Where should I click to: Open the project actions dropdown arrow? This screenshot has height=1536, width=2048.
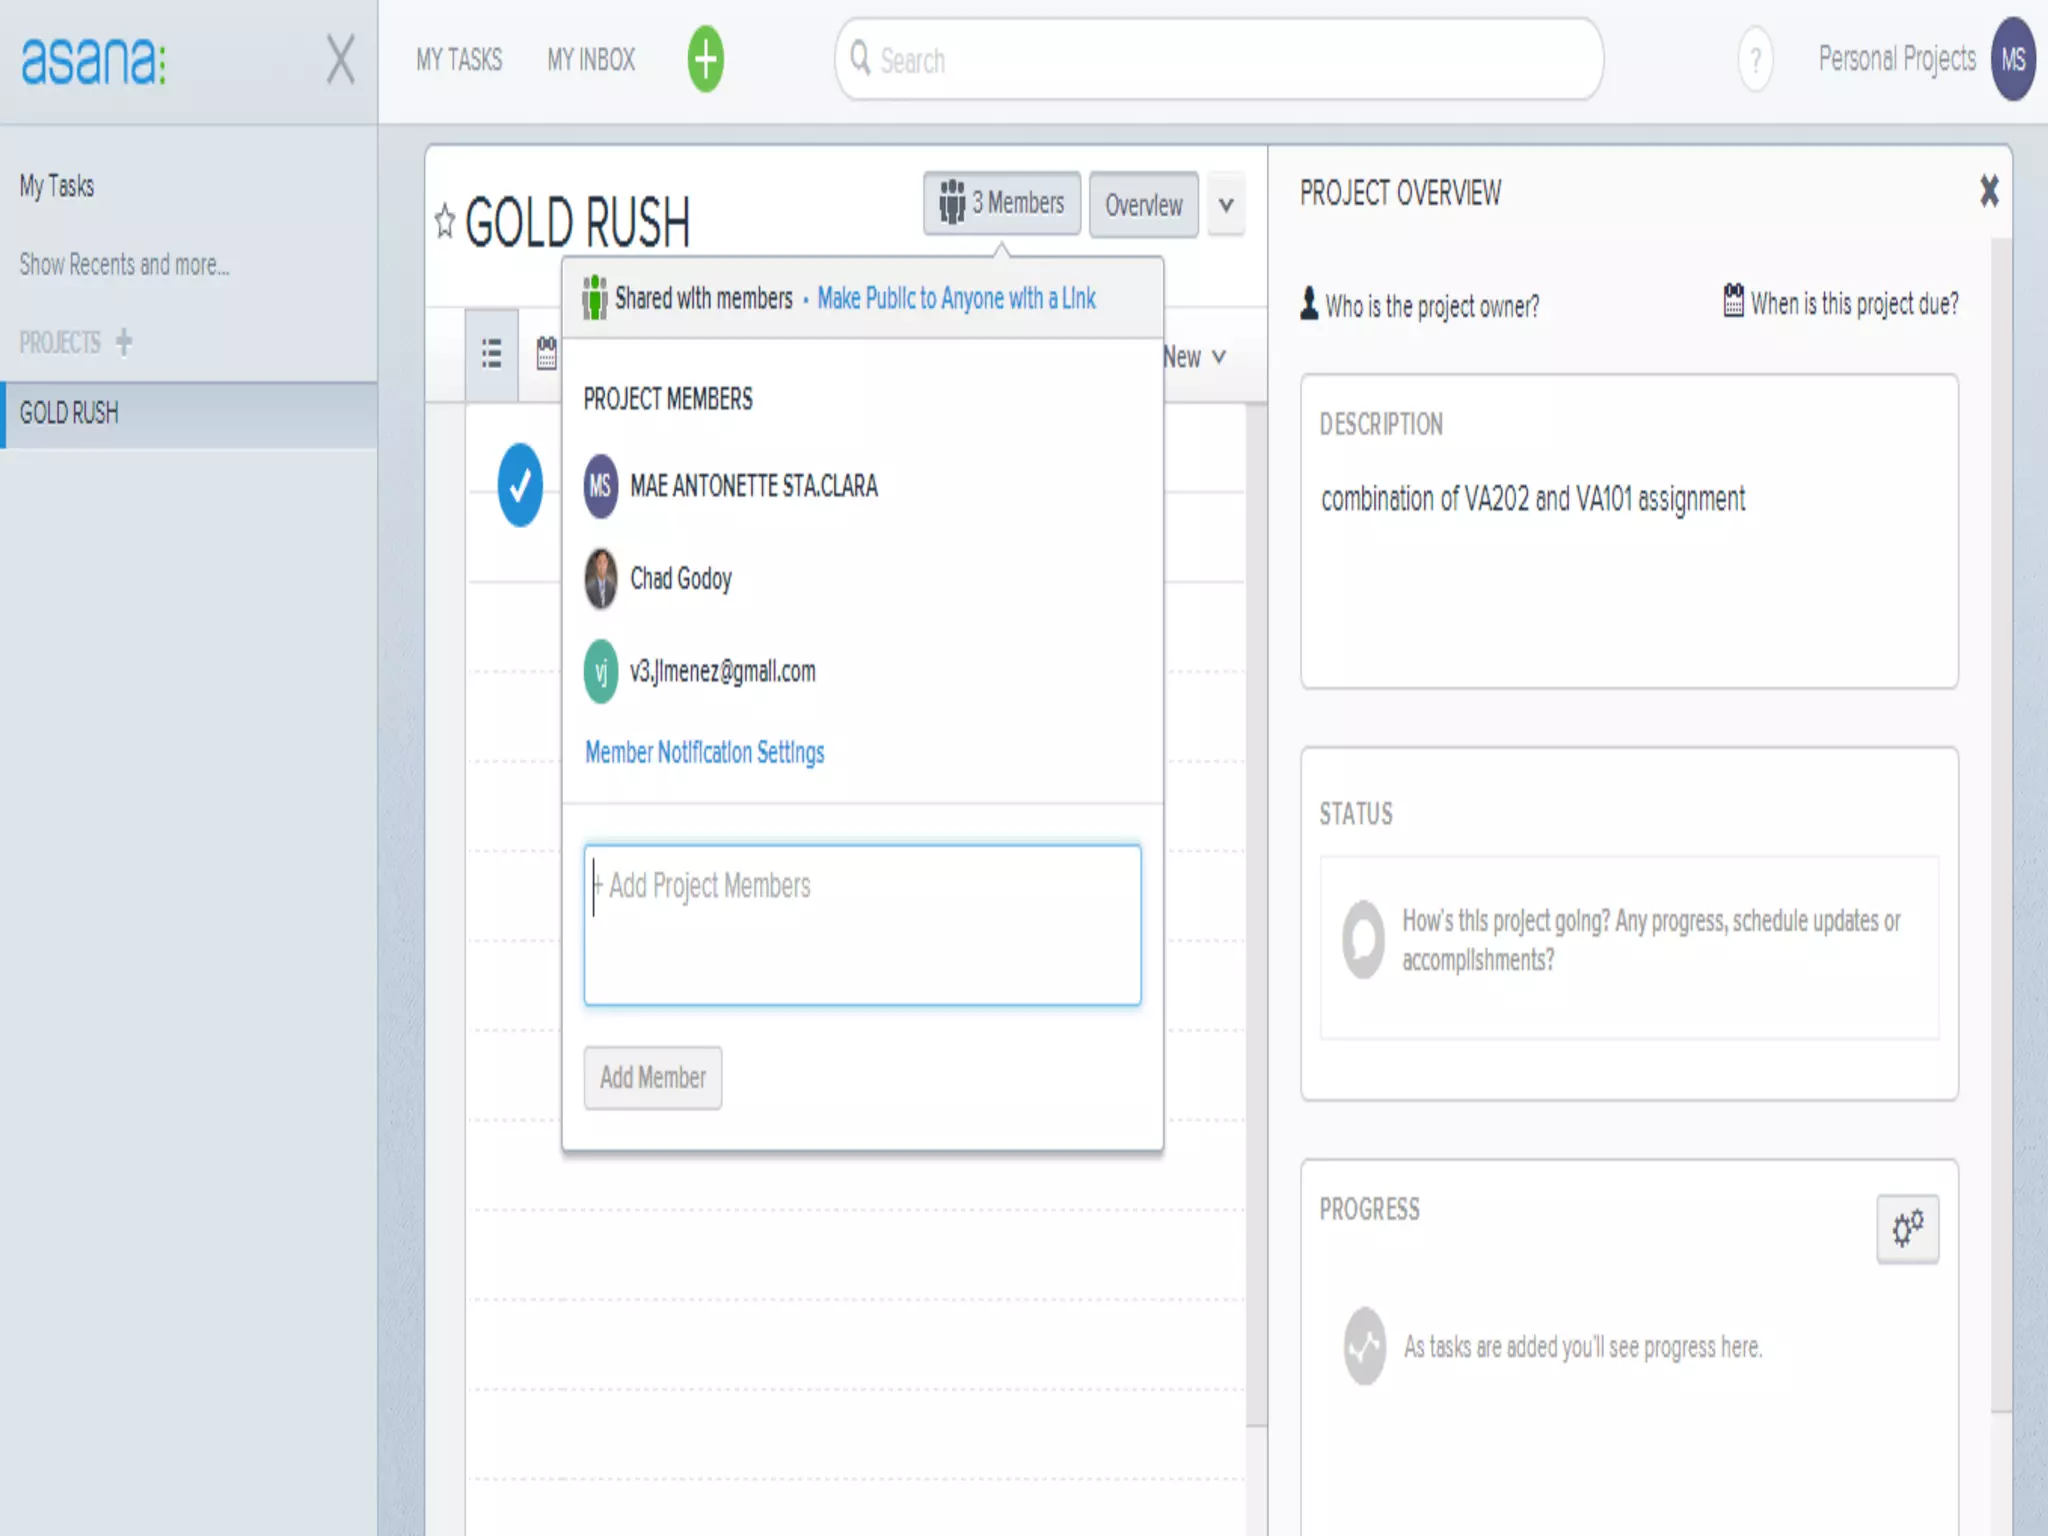(1226, 205)
